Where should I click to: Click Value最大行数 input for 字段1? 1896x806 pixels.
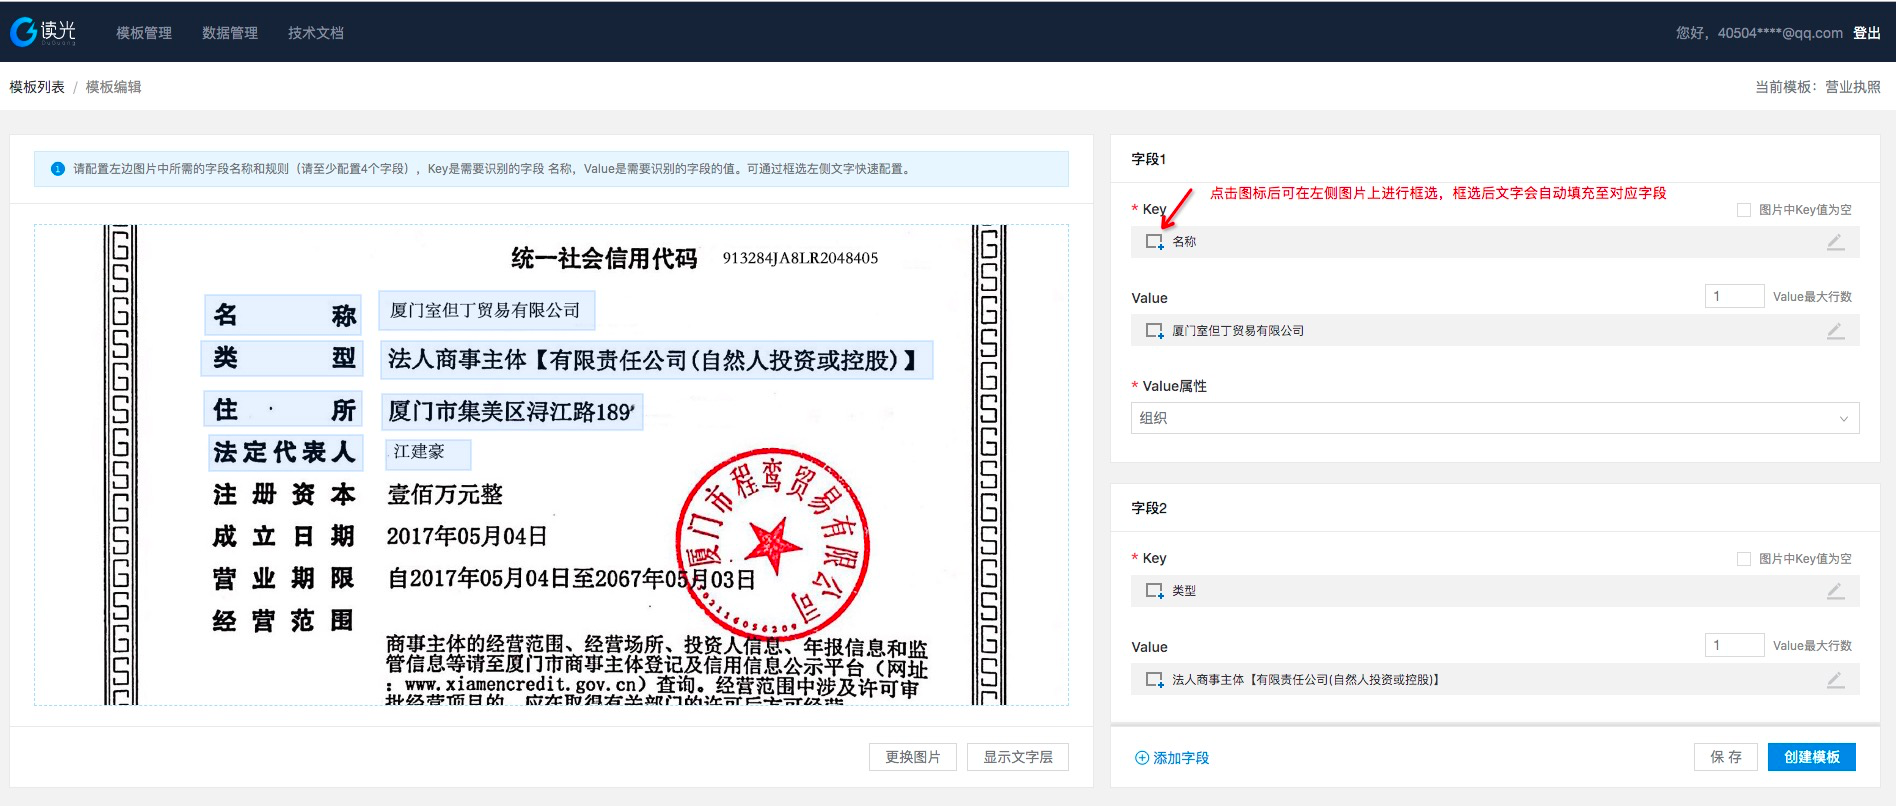(1735, 296)
